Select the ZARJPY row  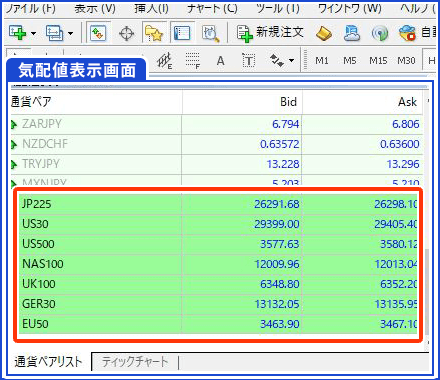[217, 124]
